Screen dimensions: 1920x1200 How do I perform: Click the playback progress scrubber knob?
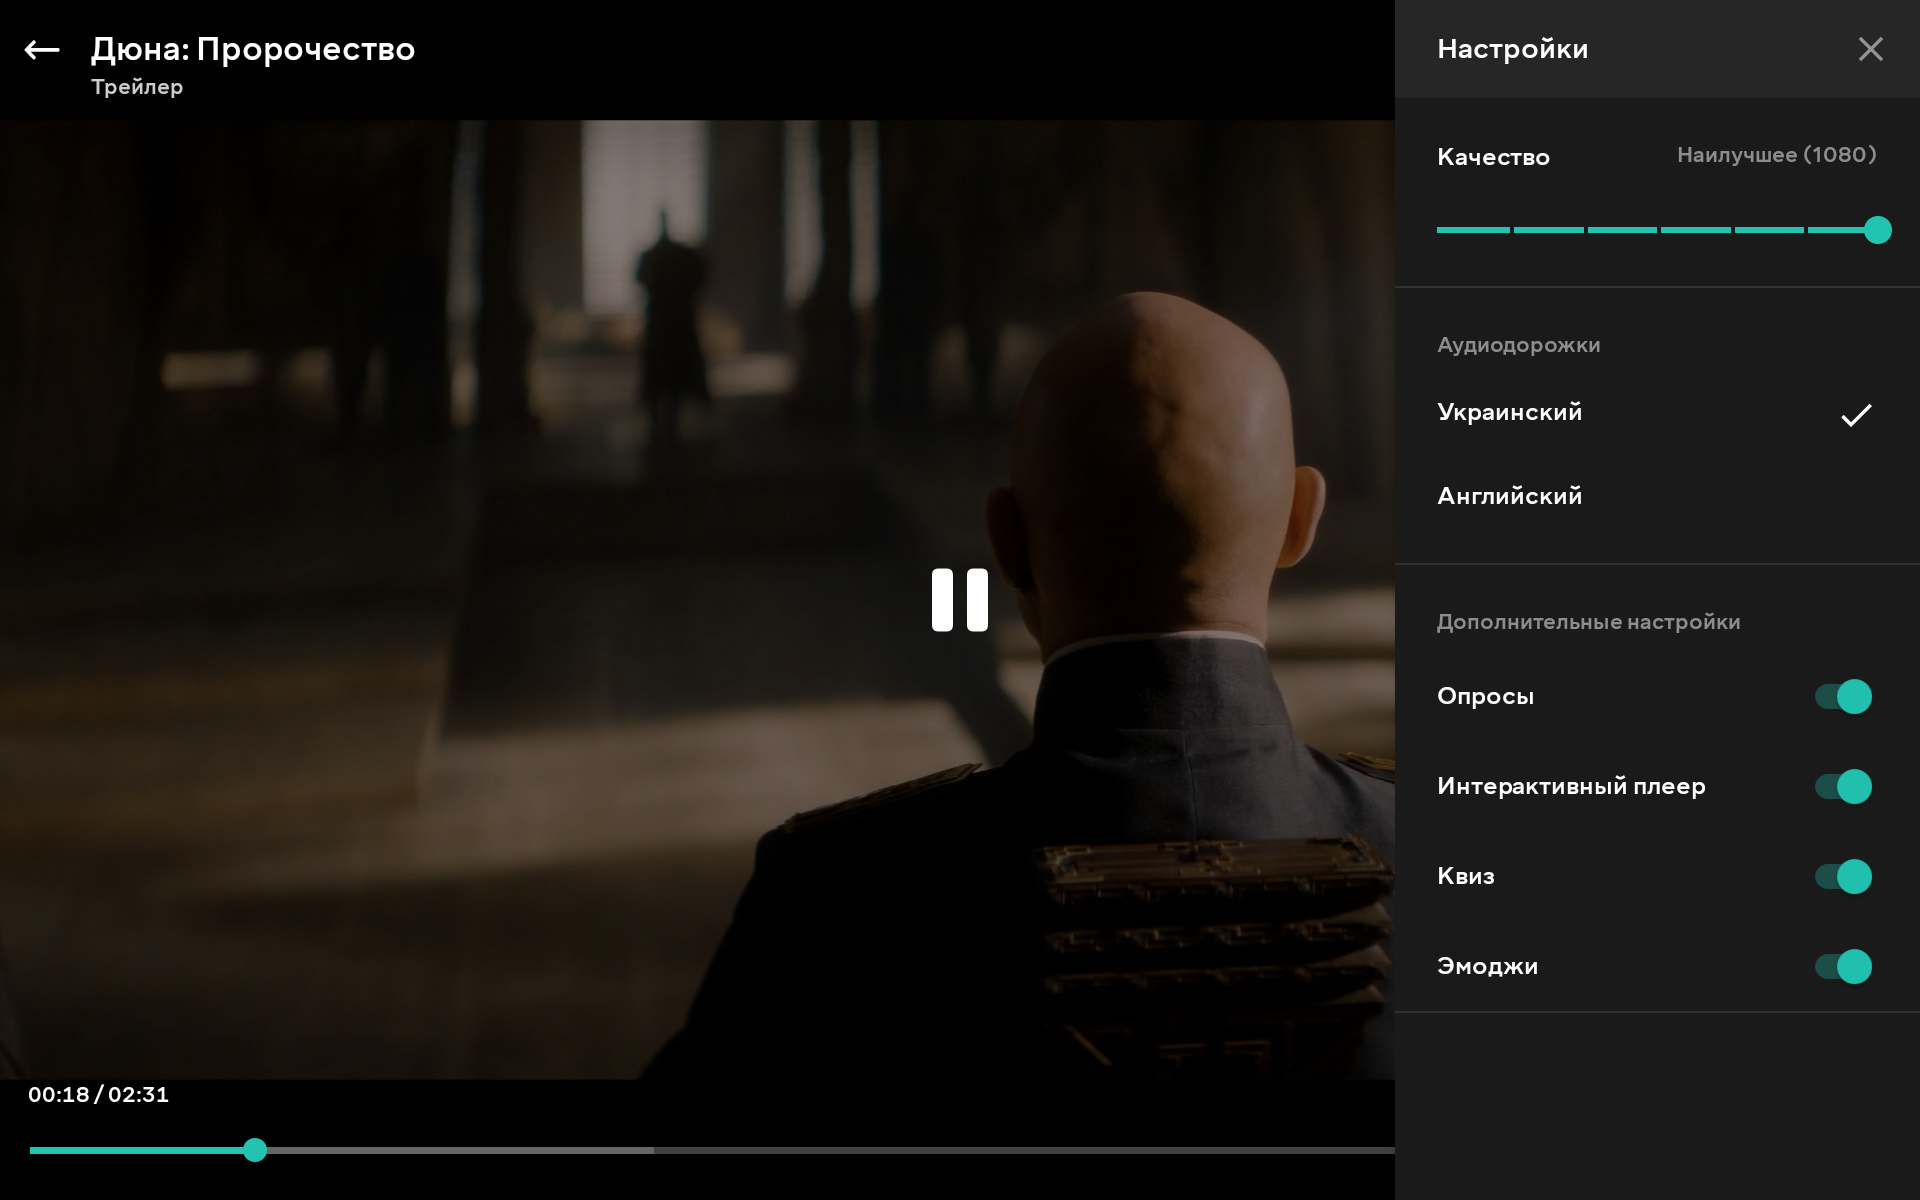(x=255, y=1150)
